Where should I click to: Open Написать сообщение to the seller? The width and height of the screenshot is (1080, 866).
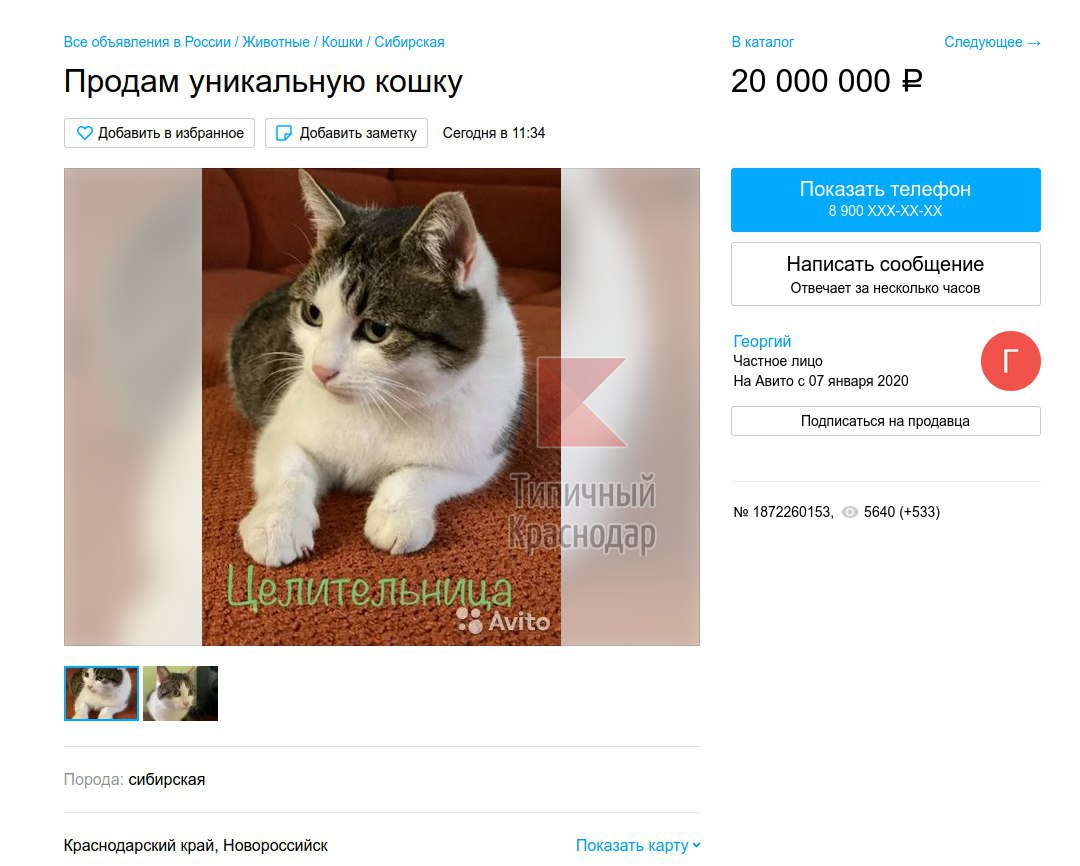886,274
